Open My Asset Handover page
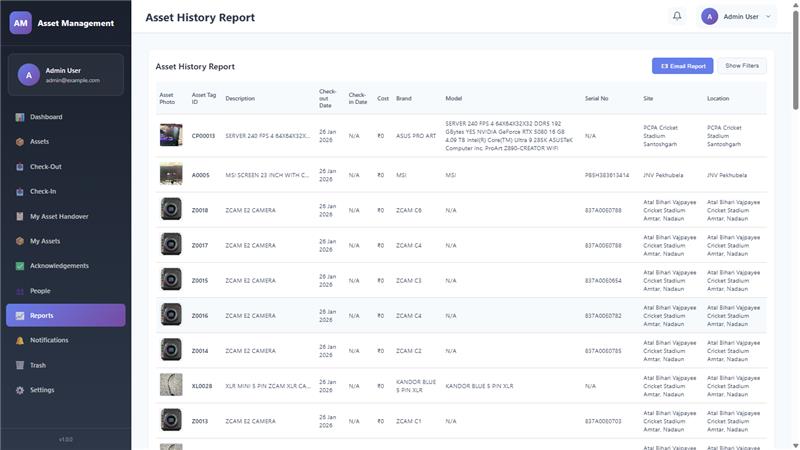Screen dimensions: 800x450 (x=65, y=216)
